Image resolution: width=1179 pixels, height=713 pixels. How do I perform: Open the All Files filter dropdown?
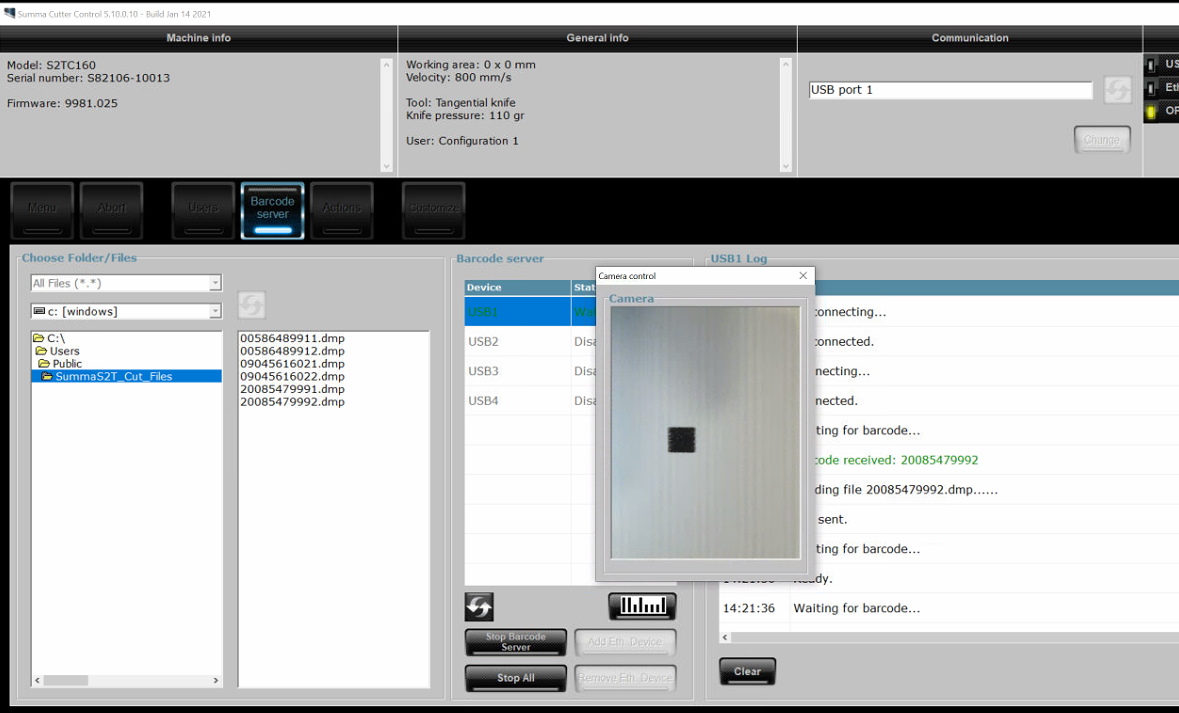point(126,284)
